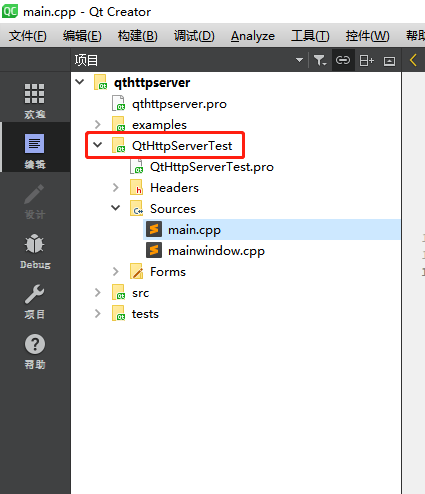This screenshot has height=494, width=425.
Task: Click the 项目 panel title
Action: tap(86, 60)
